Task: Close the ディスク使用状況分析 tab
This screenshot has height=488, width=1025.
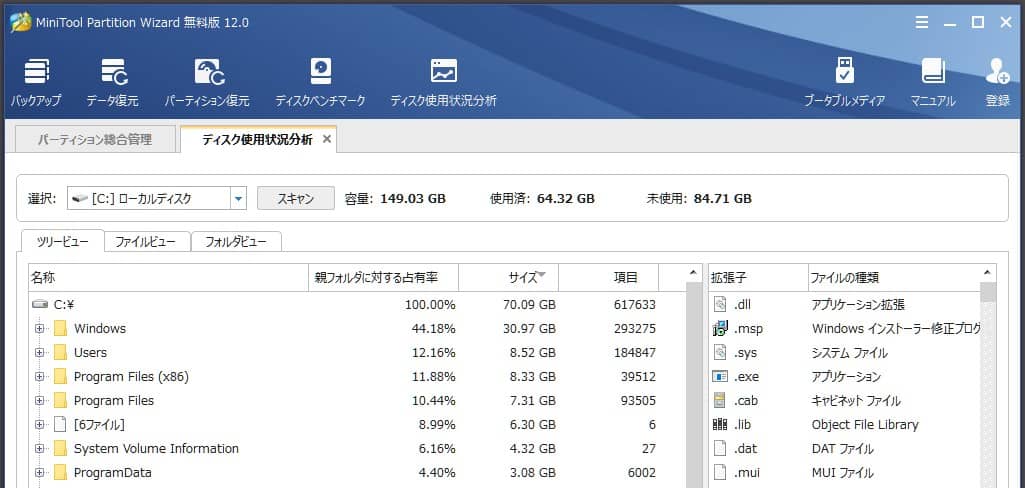Action: click(x=327, y=139)
